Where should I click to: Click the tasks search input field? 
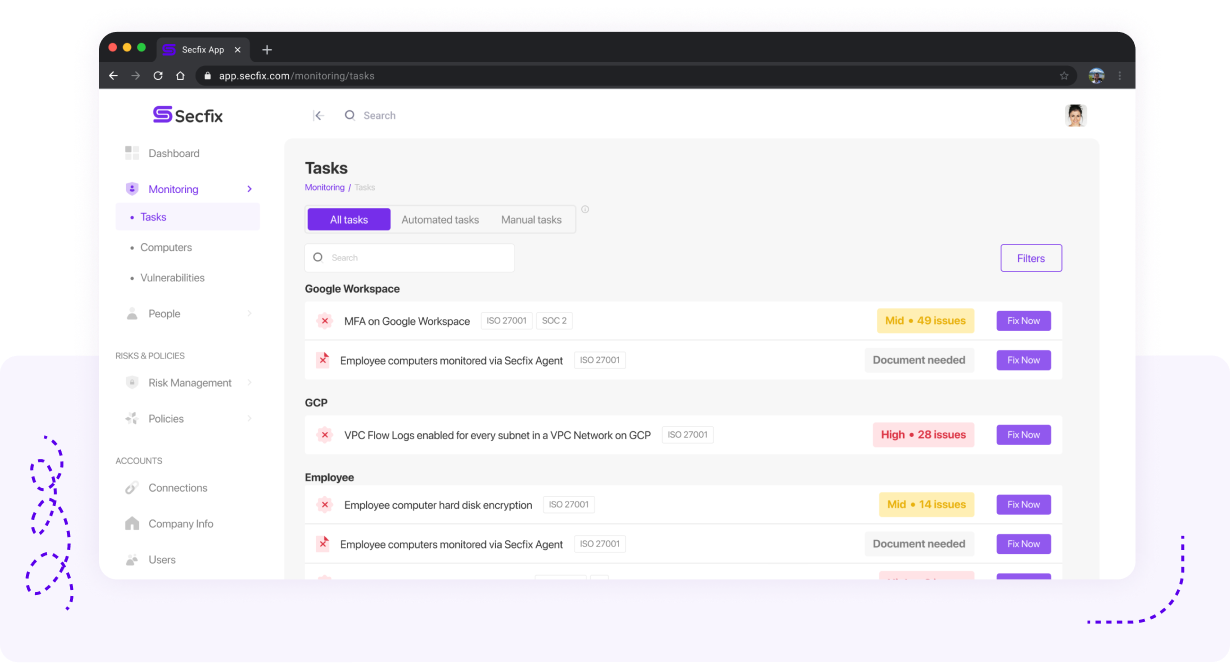point(410,258)
